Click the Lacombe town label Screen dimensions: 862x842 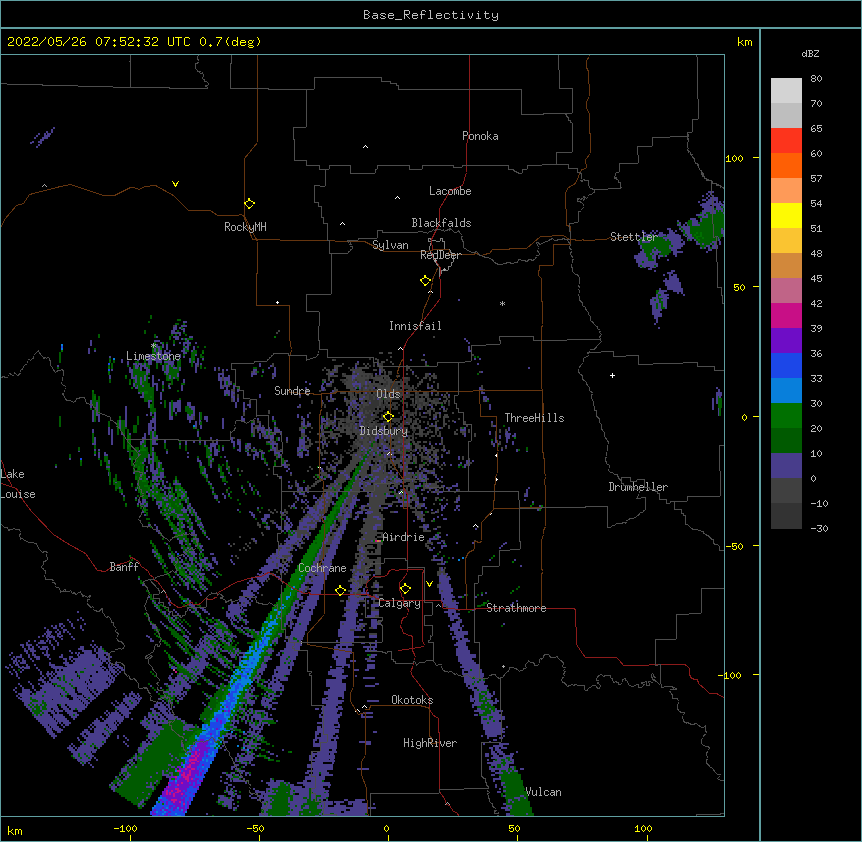(450, 191)
